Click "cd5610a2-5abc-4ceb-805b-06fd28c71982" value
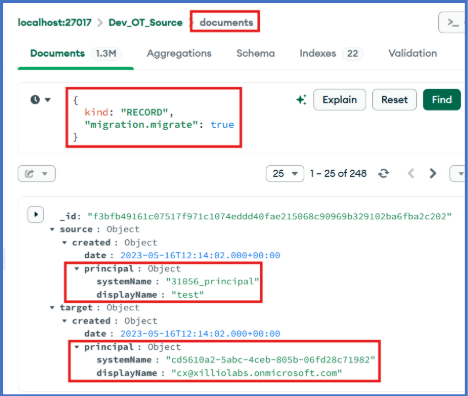 click(270, 360)
